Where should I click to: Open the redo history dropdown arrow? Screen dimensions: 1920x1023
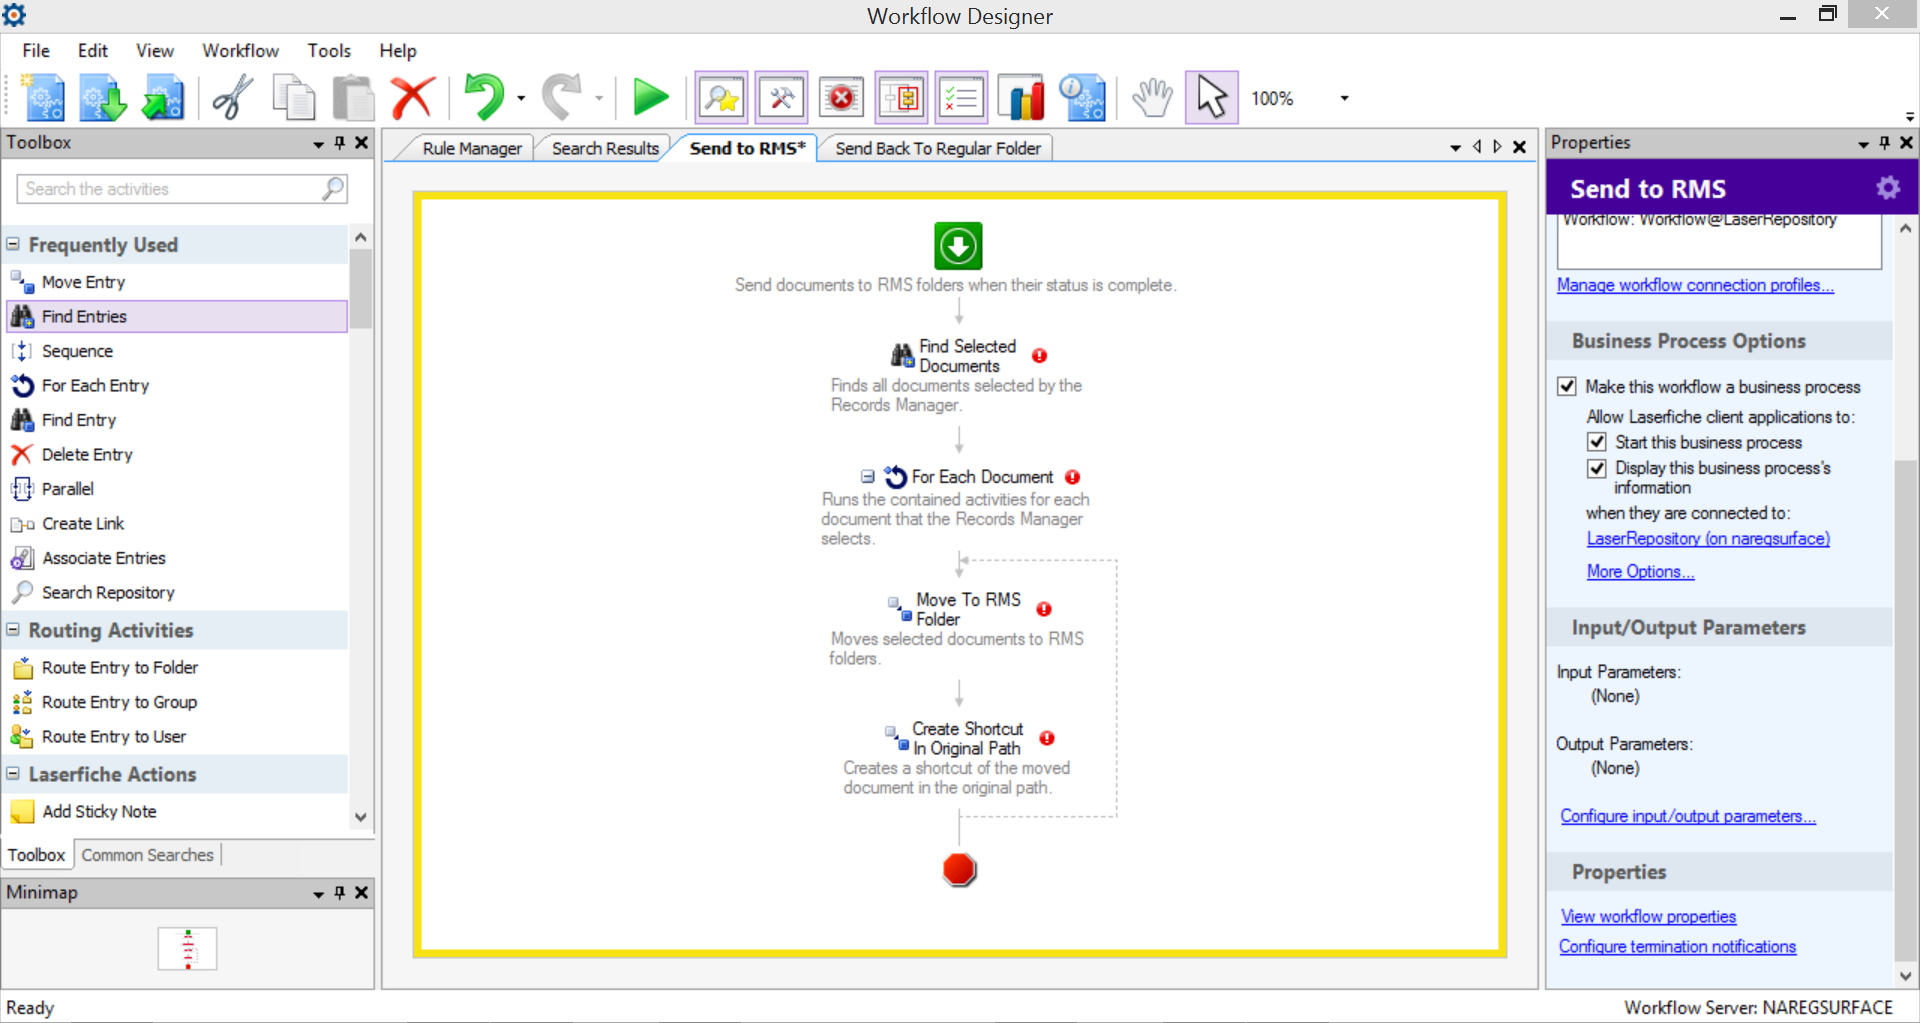599,98
